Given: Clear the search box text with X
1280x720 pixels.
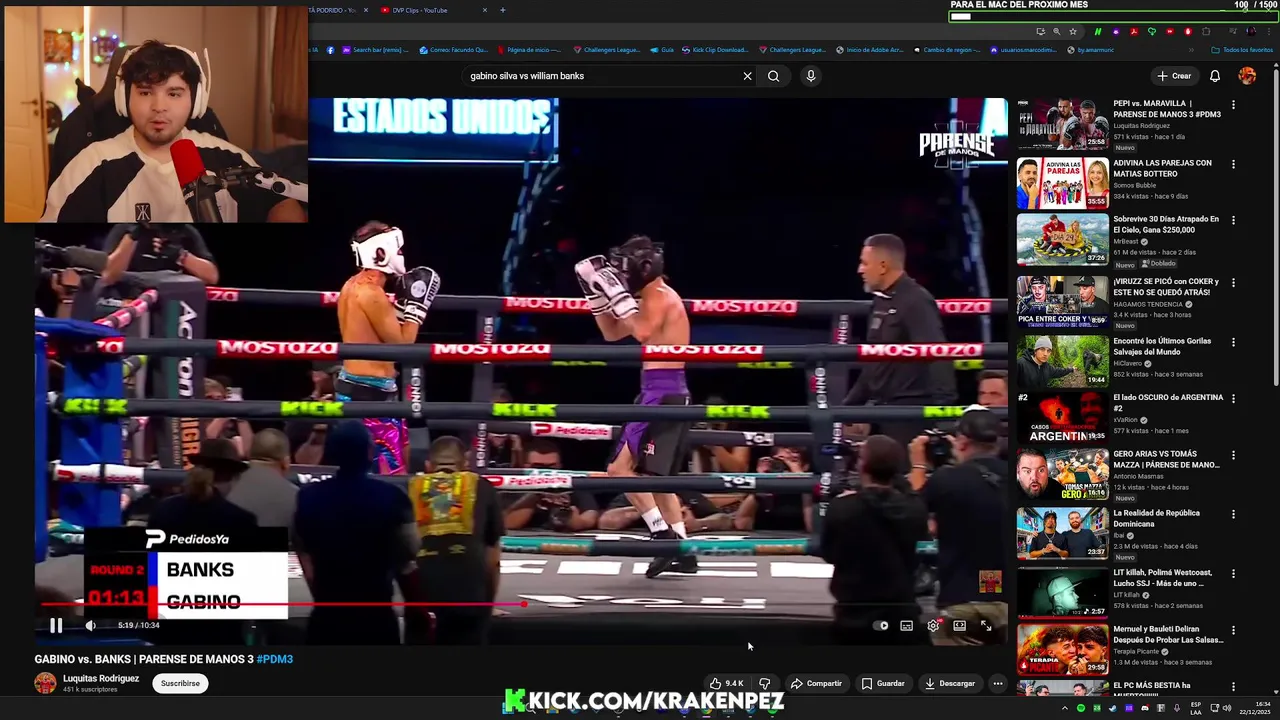Looking at the screenshot, I should click(x=747, y=76).
